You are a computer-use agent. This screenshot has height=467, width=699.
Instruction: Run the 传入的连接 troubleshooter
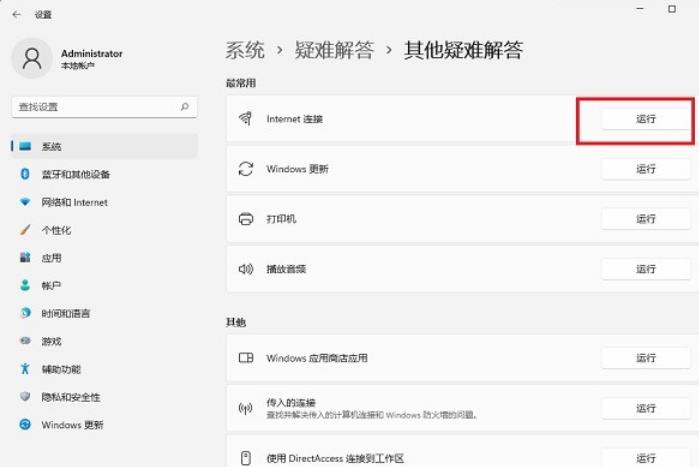[x=646, y=408]
